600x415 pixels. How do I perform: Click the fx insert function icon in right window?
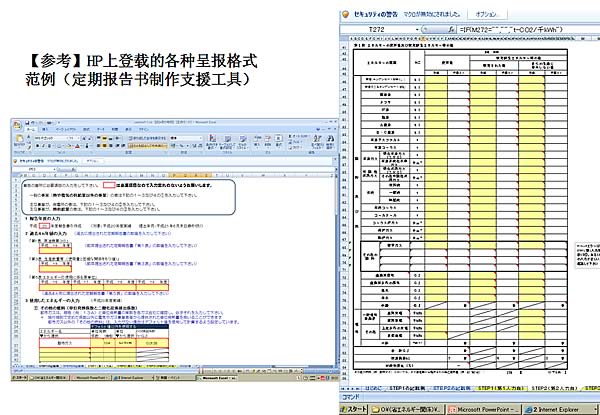(452, 29)
